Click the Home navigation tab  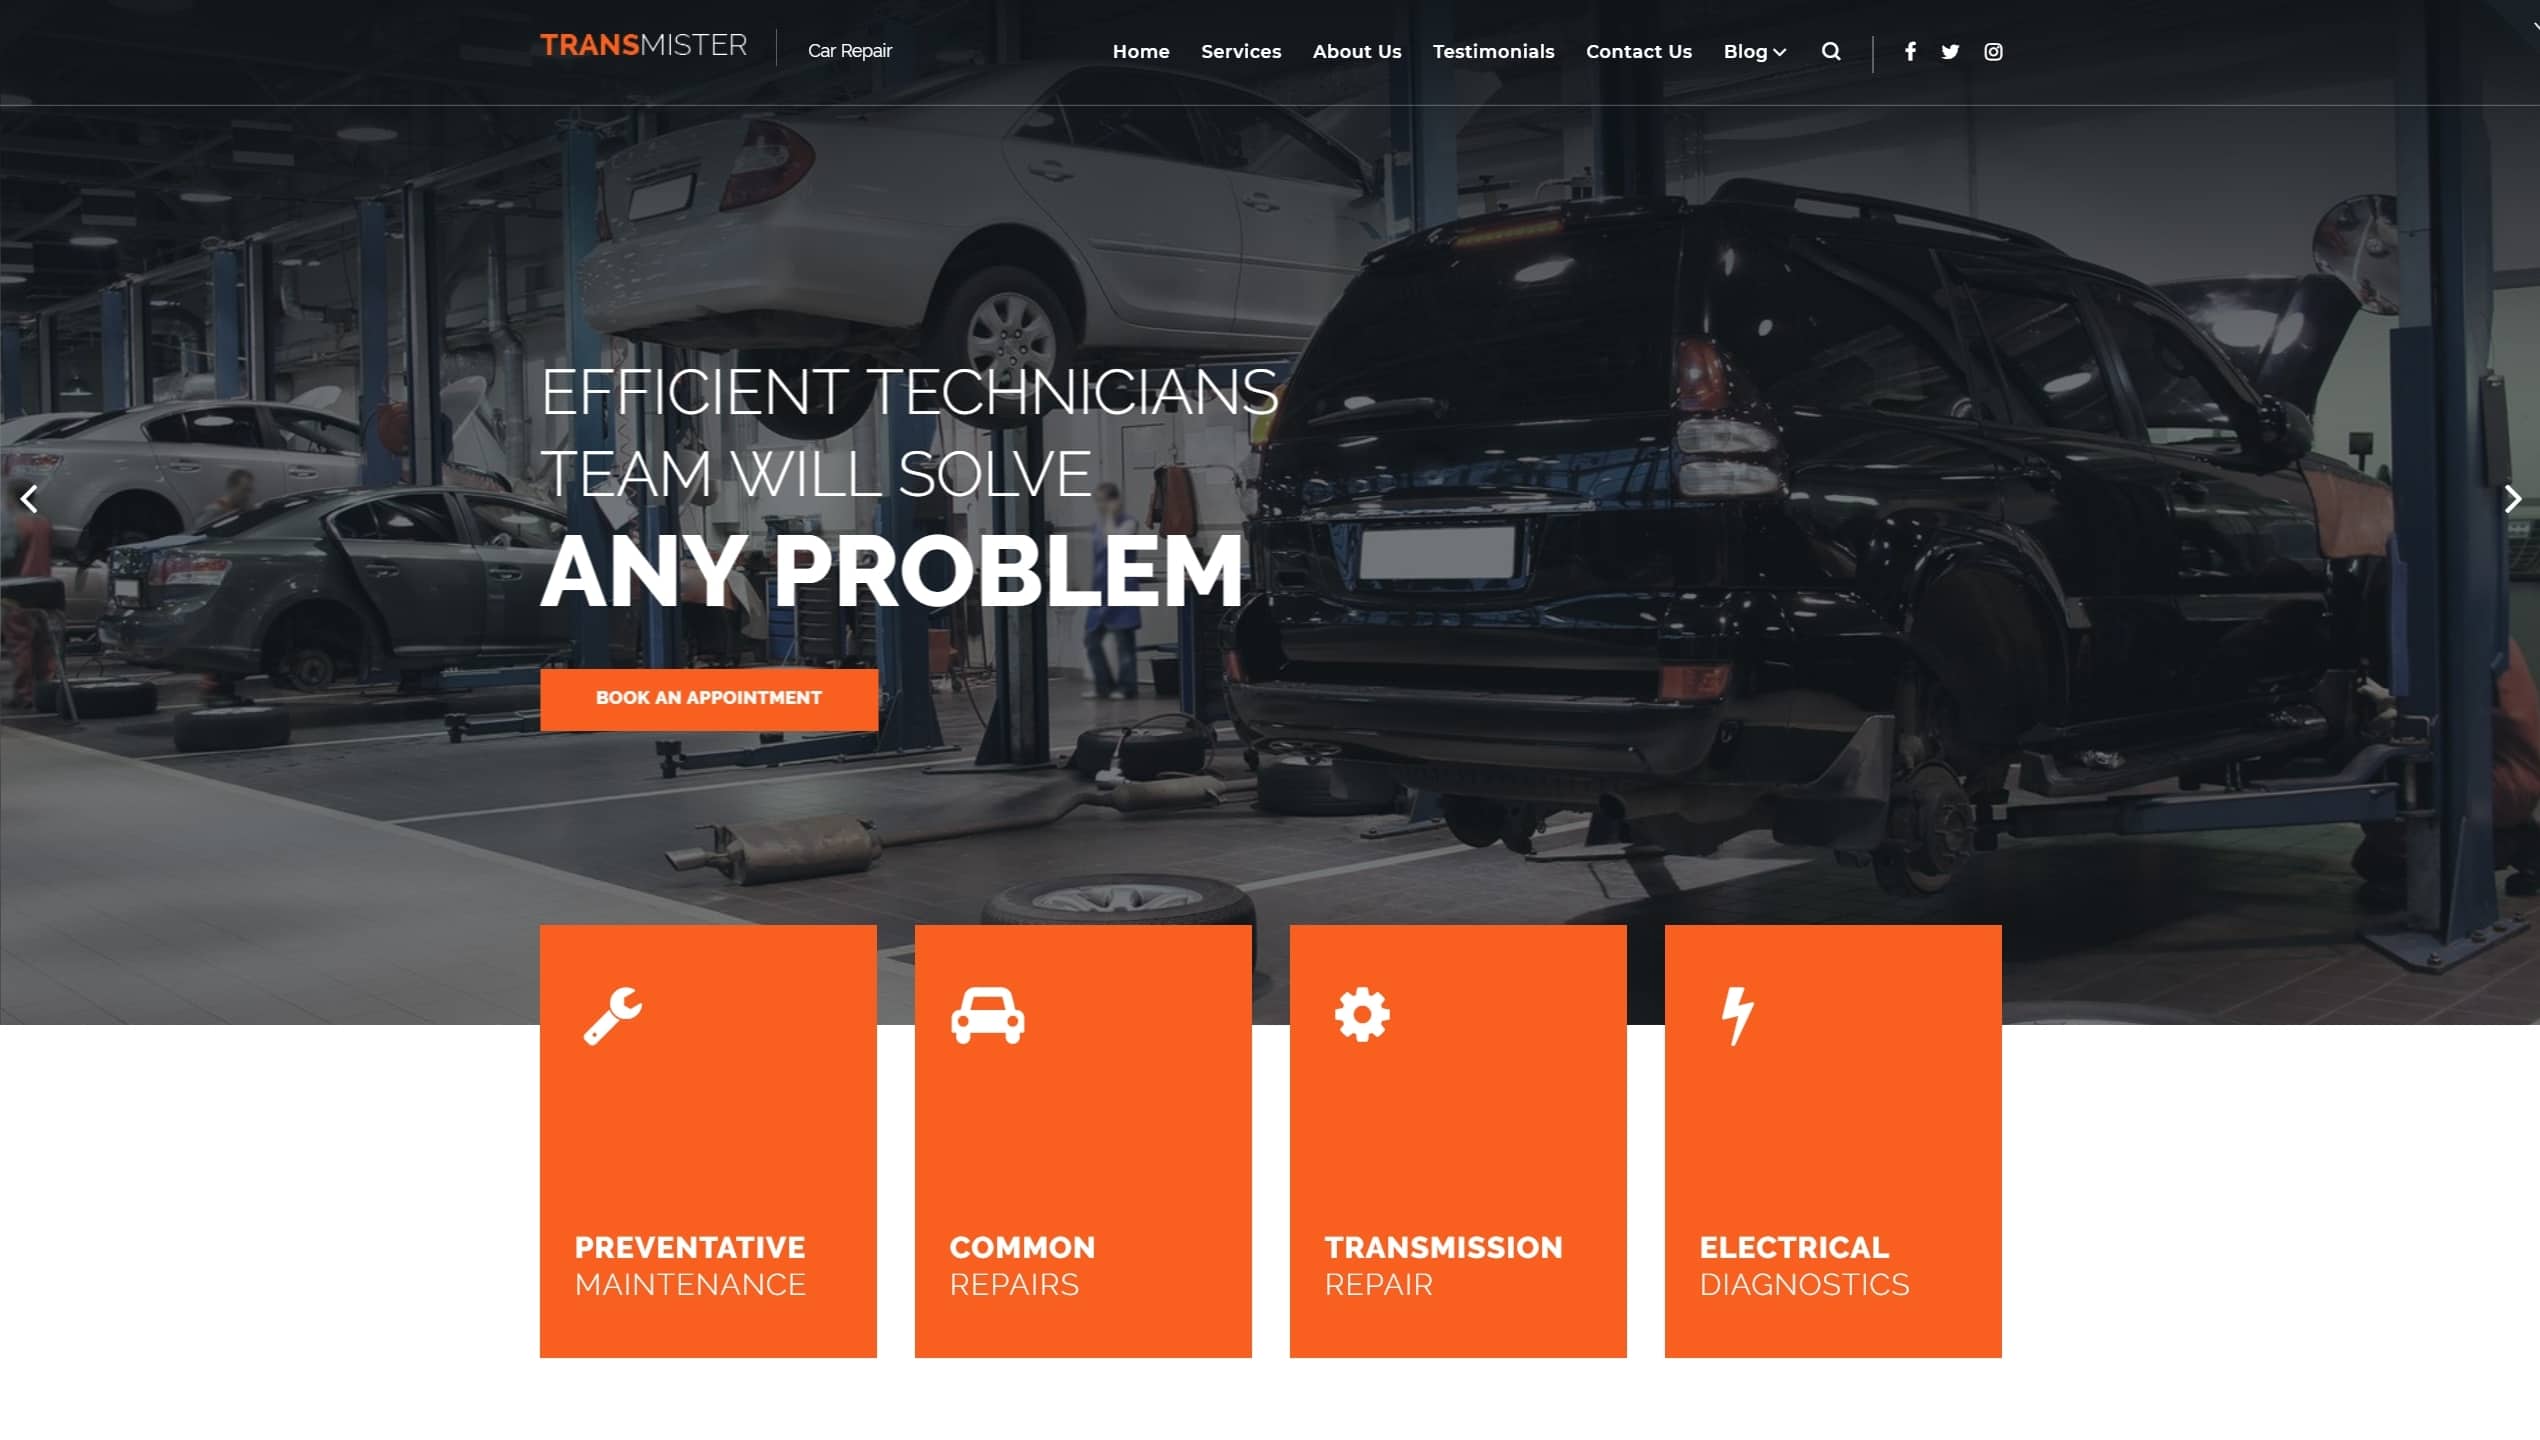pos(1141,51)
